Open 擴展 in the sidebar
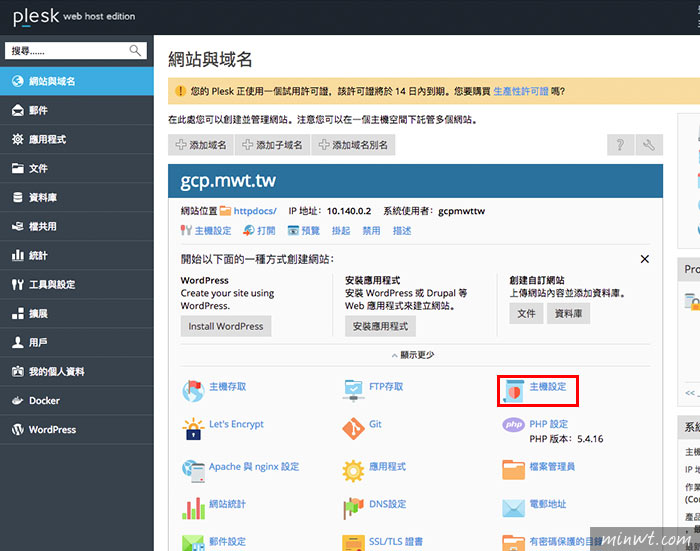Screen dimensions: 700x551 click(x=77, y=313)
